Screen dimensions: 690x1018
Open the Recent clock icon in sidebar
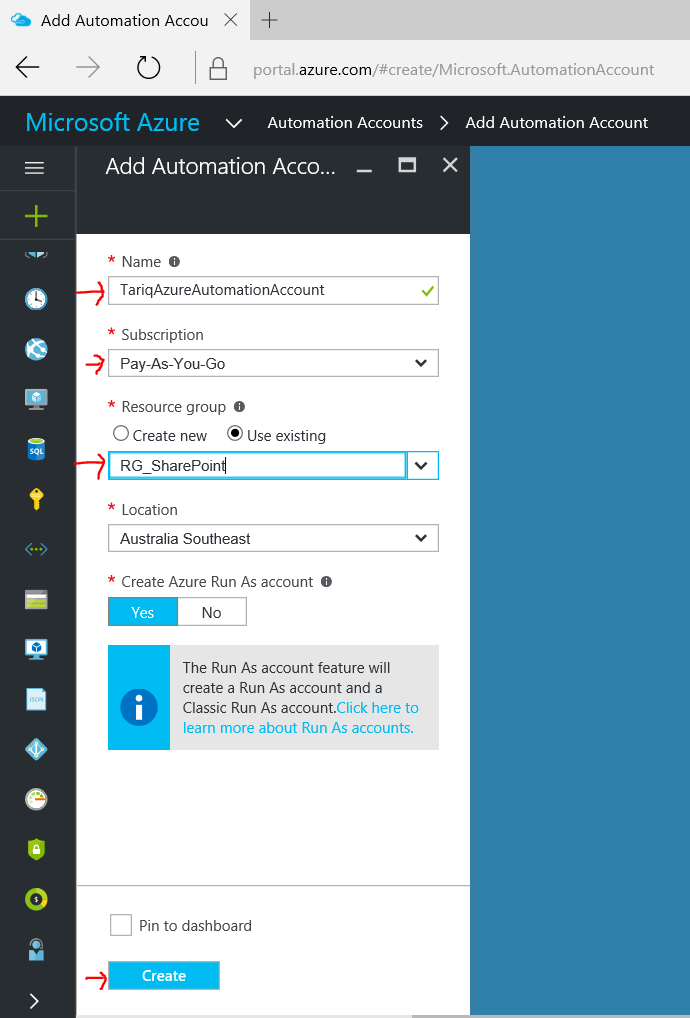[x=36, y=299]
